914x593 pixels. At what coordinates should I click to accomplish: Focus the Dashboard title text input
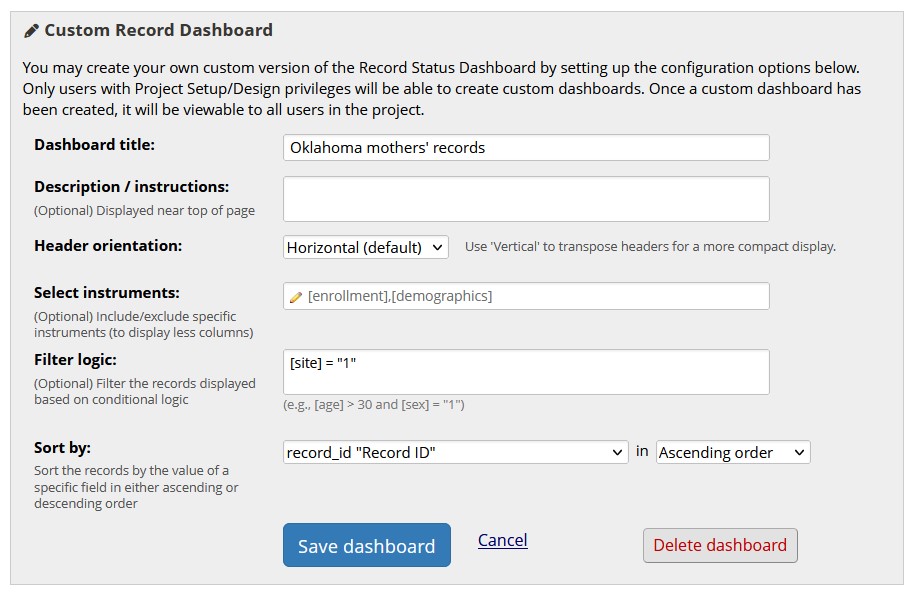pos(526,148)
